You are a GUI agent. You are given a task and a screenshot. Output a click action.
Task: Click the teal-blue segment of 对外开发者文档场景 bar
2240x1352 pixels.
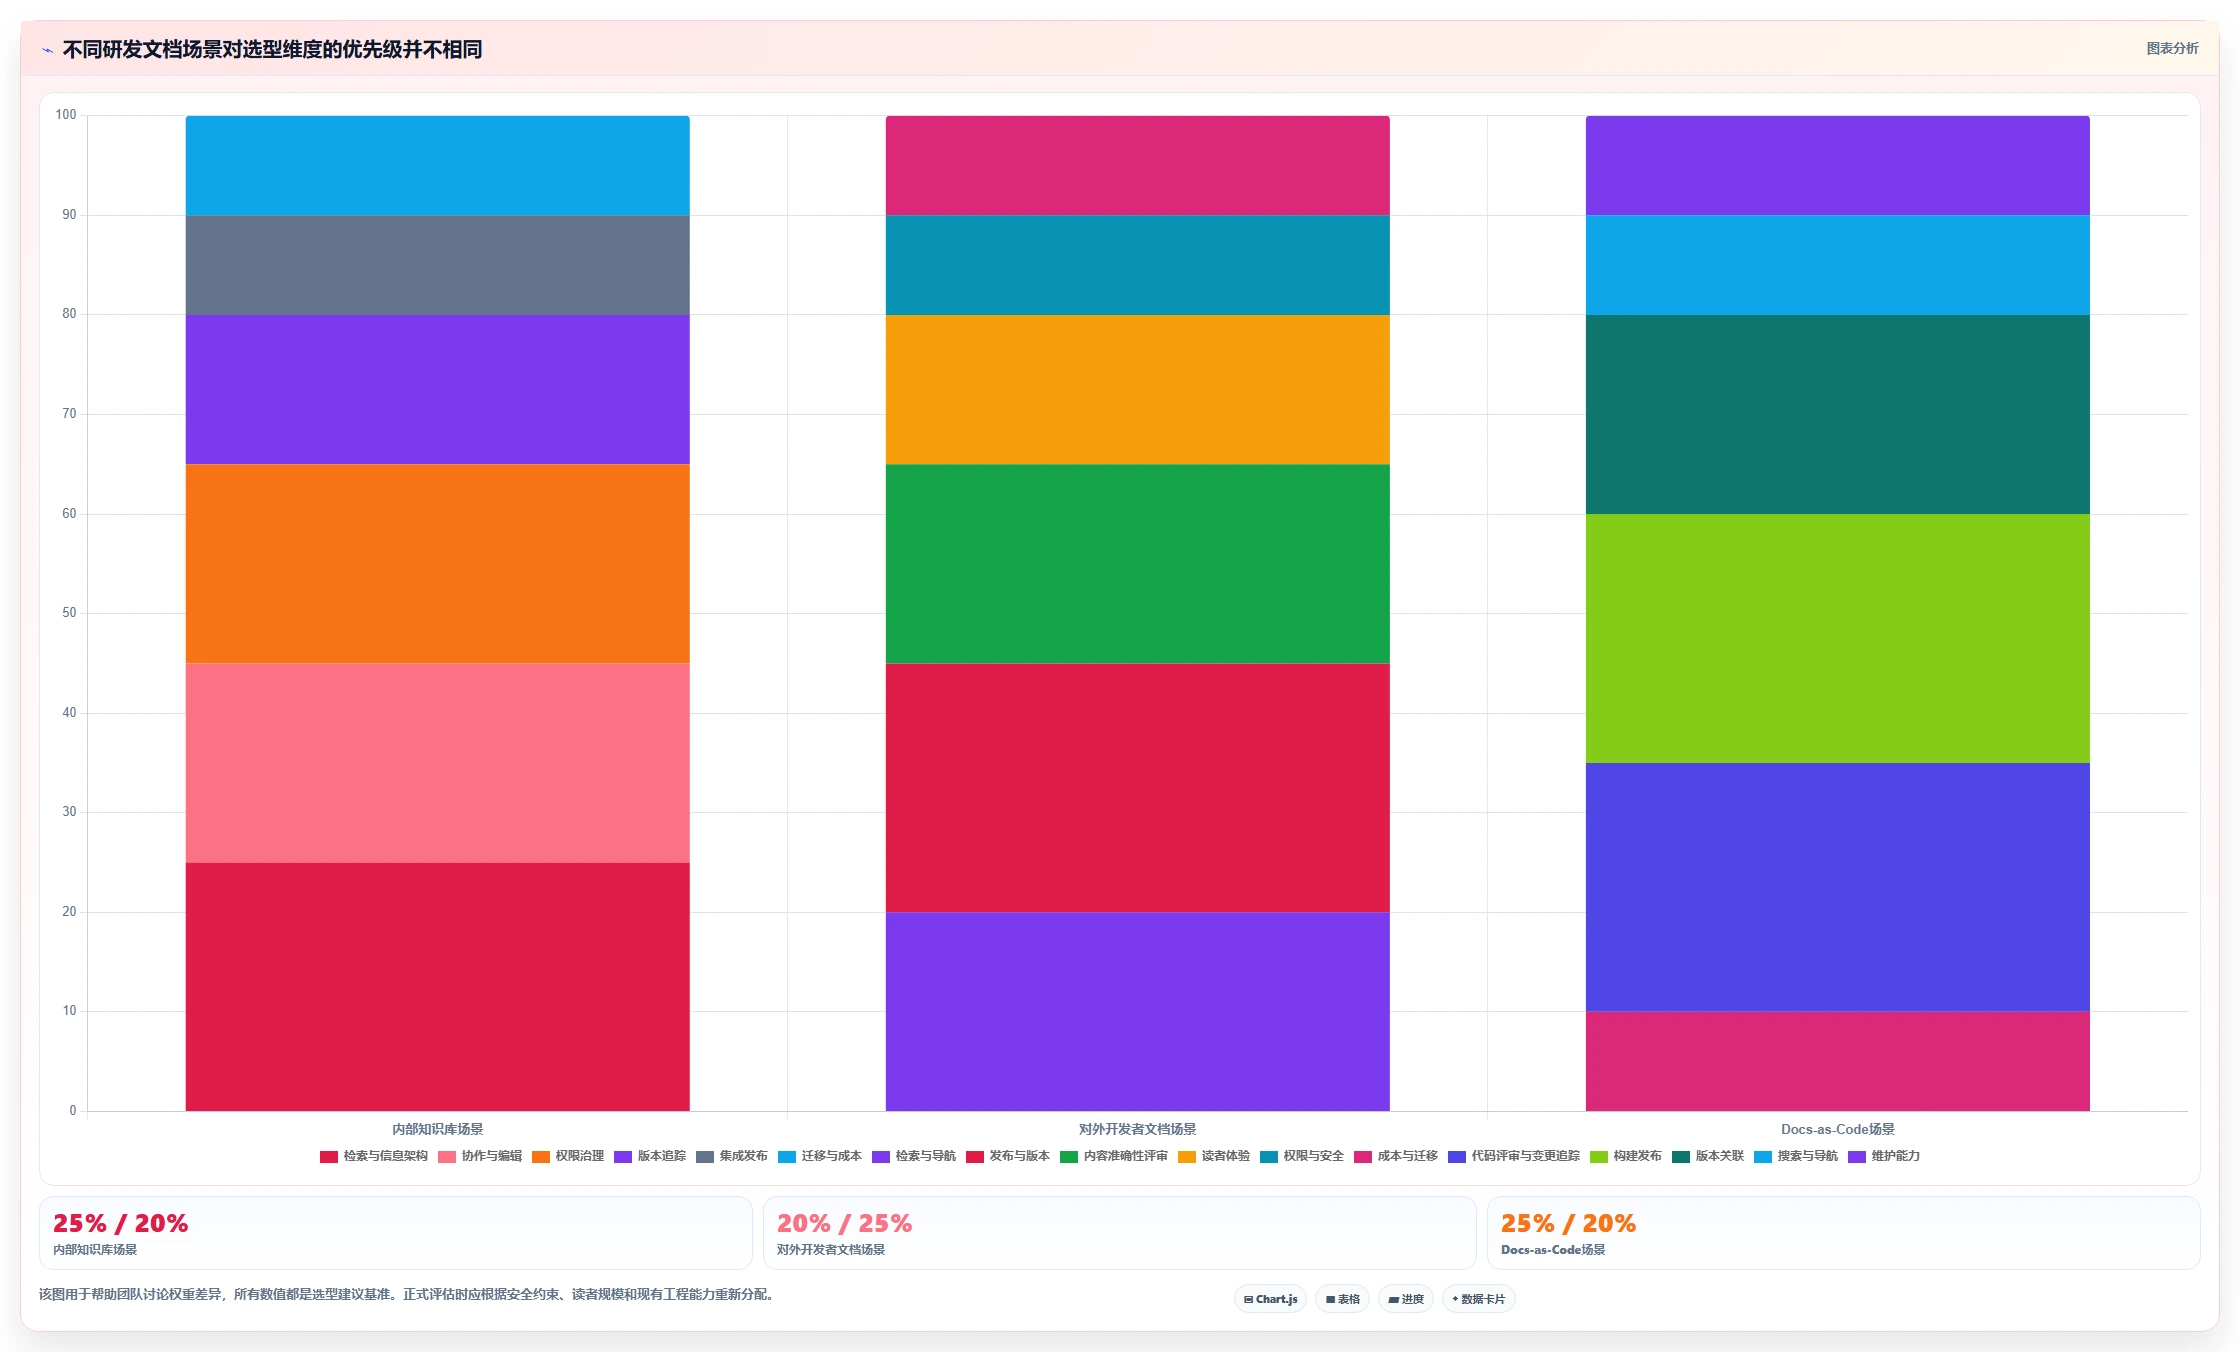(x=1137, y=265)
